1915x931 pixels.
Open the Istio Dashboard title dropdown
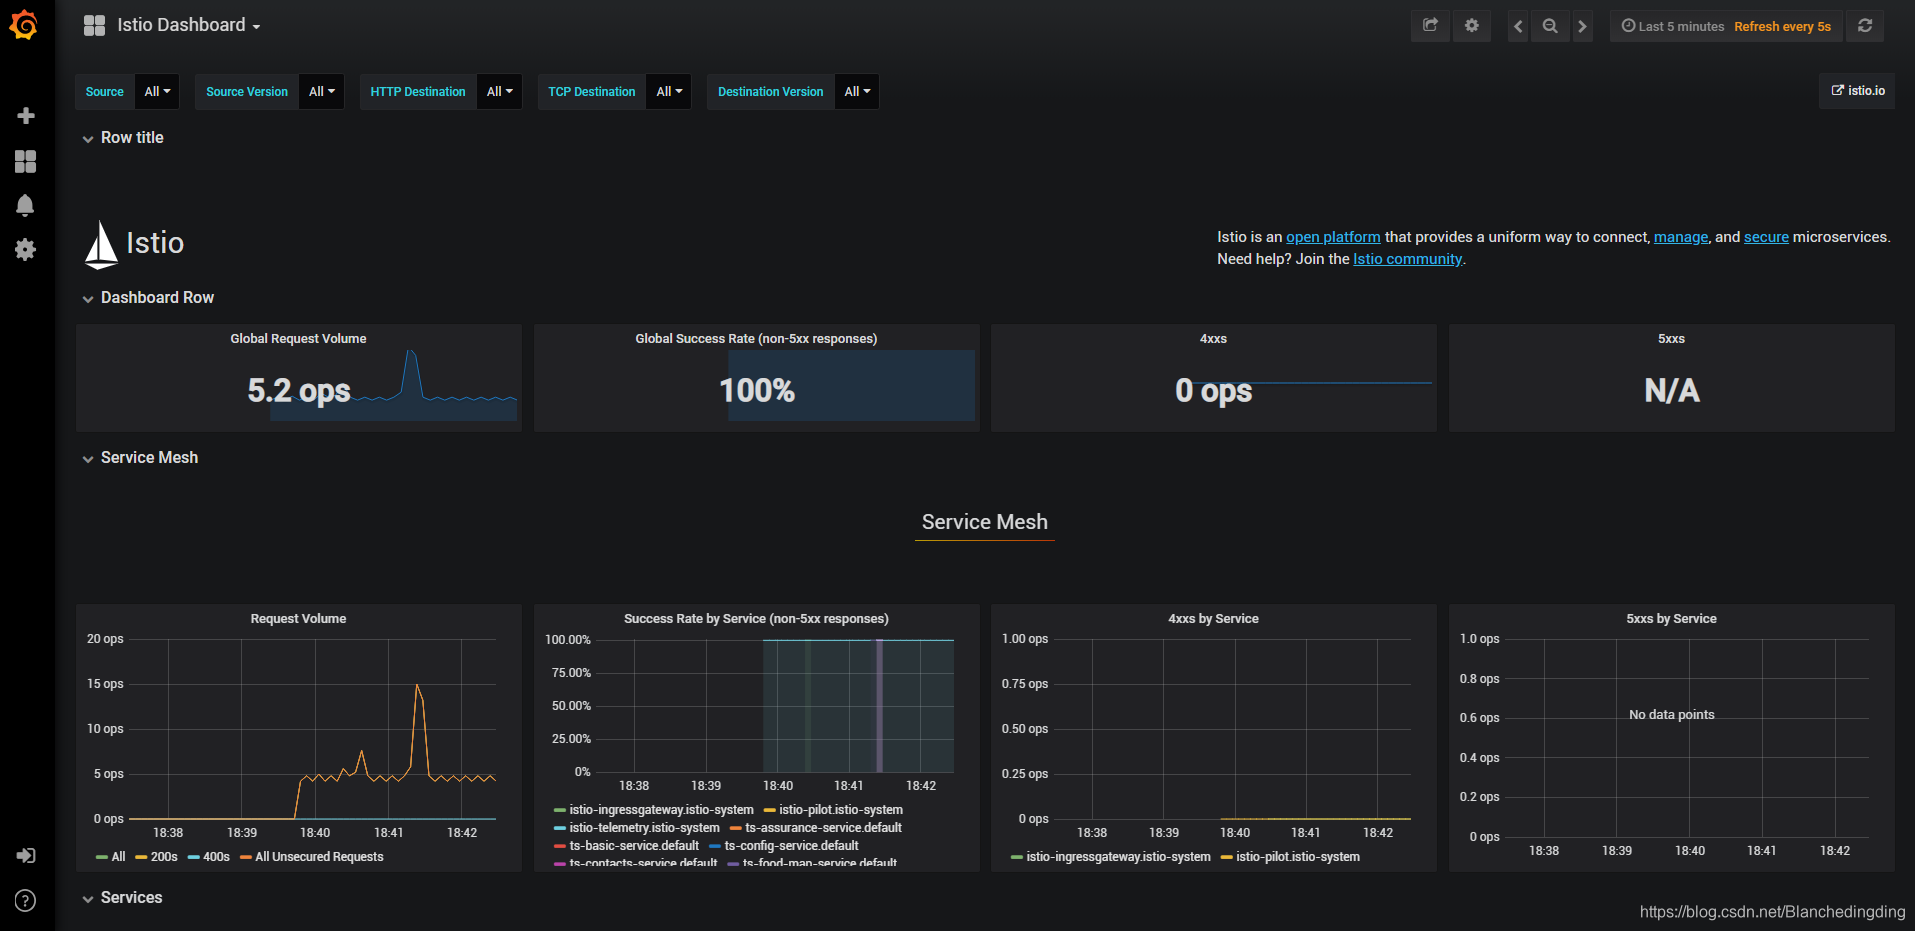(188, 25)
